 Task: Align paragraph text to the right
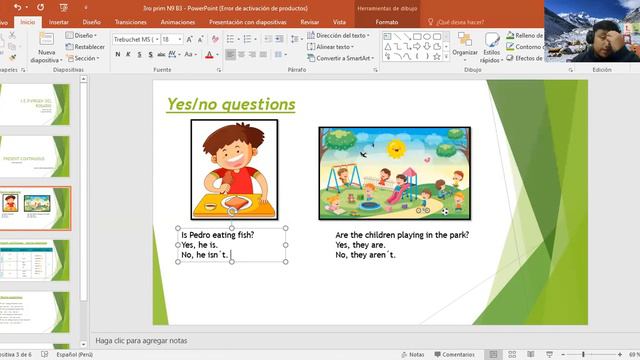[x=253, y=54]
